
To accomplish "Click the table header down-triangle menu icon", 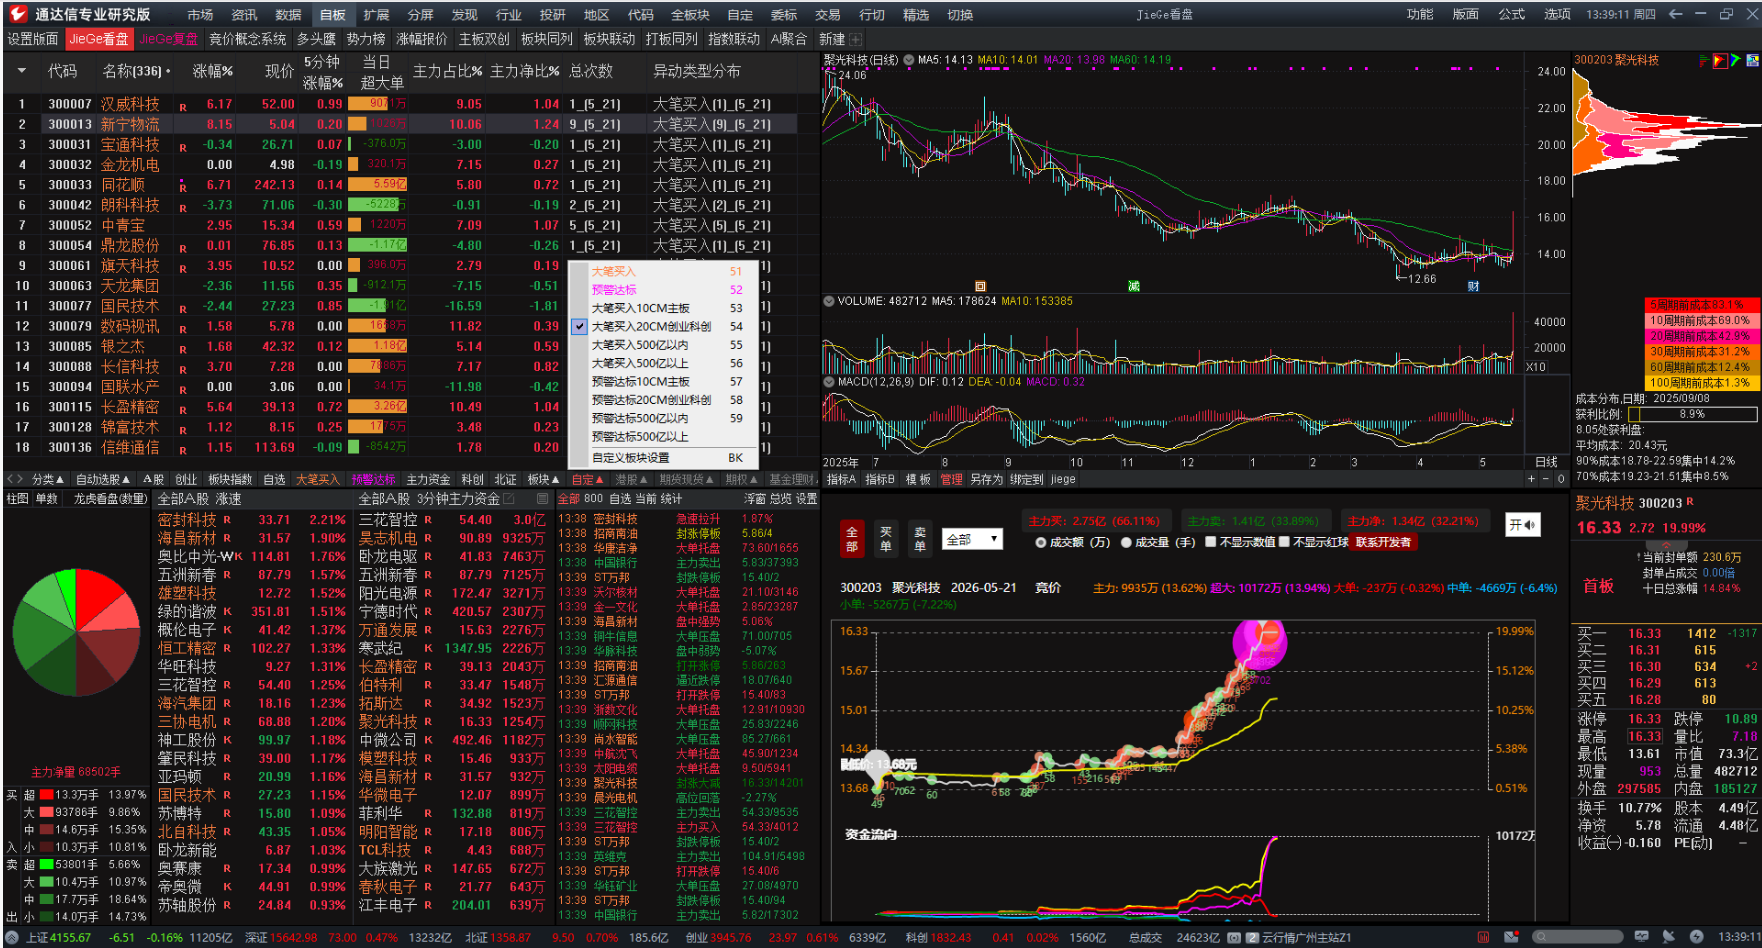I will click(22, 71).
